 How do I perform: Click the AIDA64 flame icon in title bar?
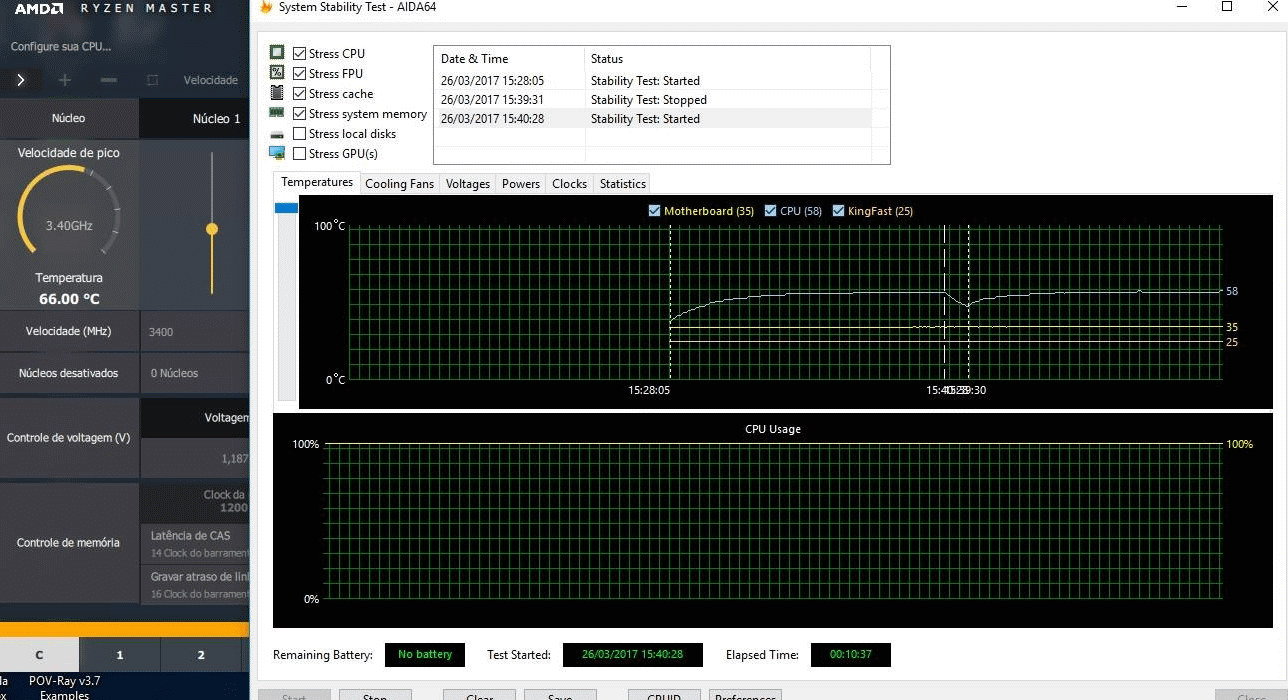click(x=265, y=7)
